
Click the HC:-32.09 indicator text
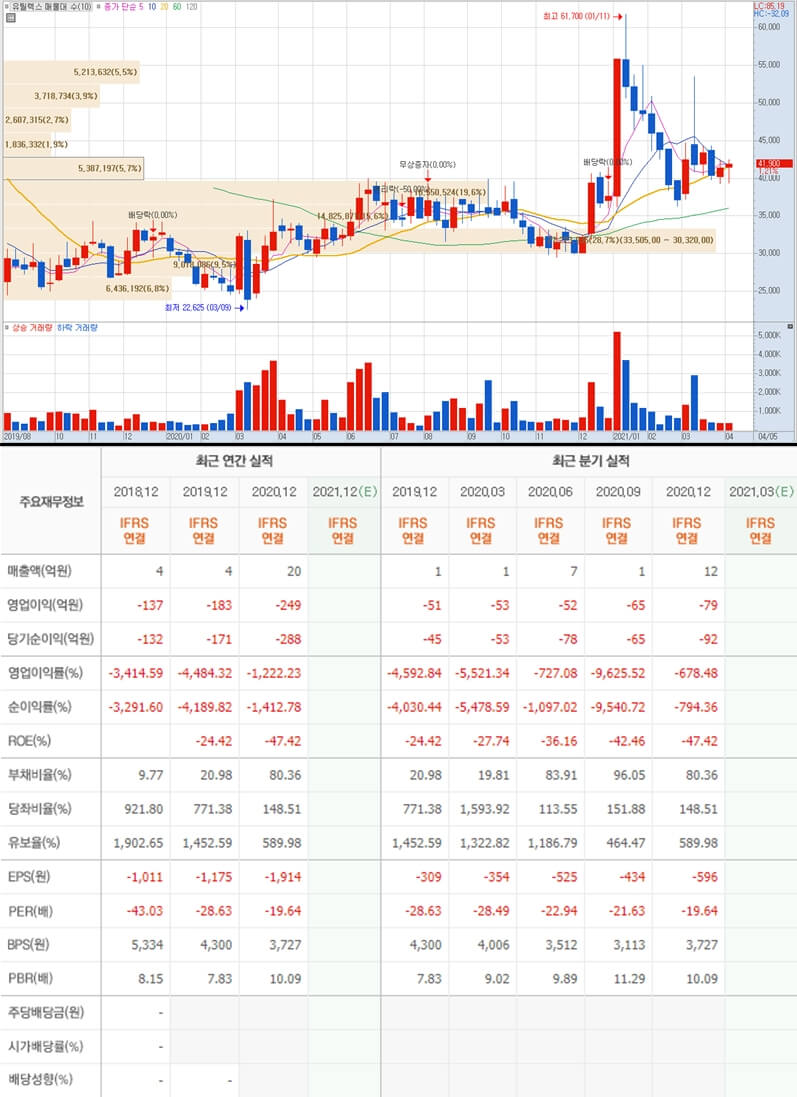click(x=771, y=13)
